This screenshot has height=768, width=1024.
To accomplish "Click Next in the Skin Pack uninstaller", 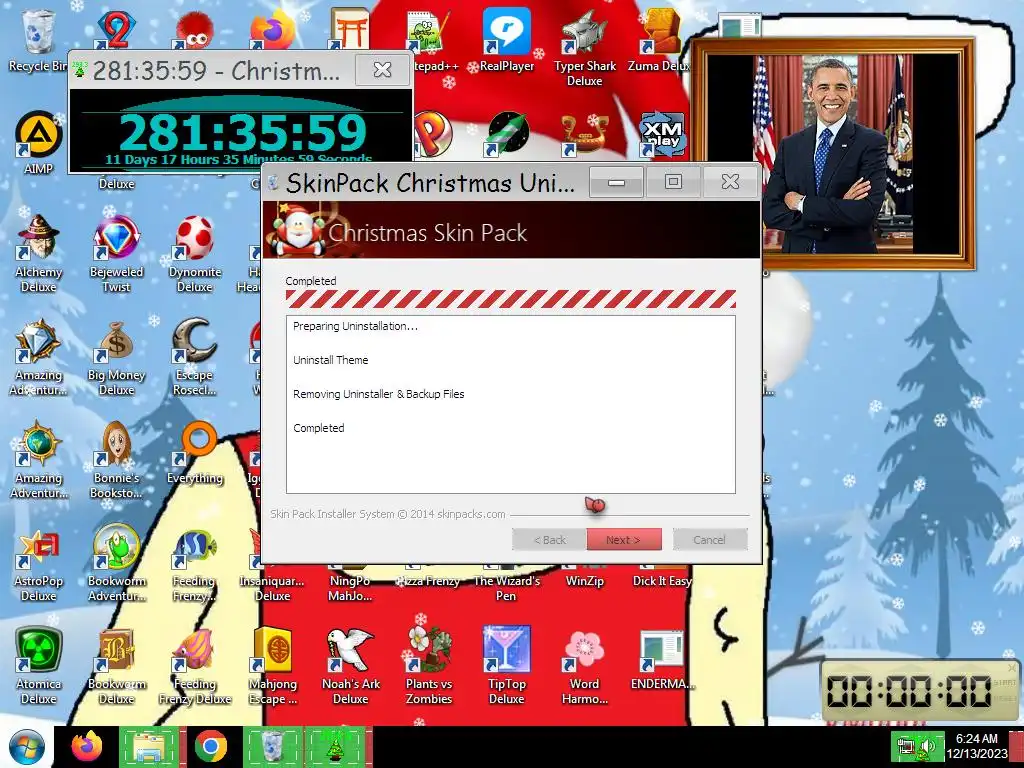I will click(x=624, y=539).
